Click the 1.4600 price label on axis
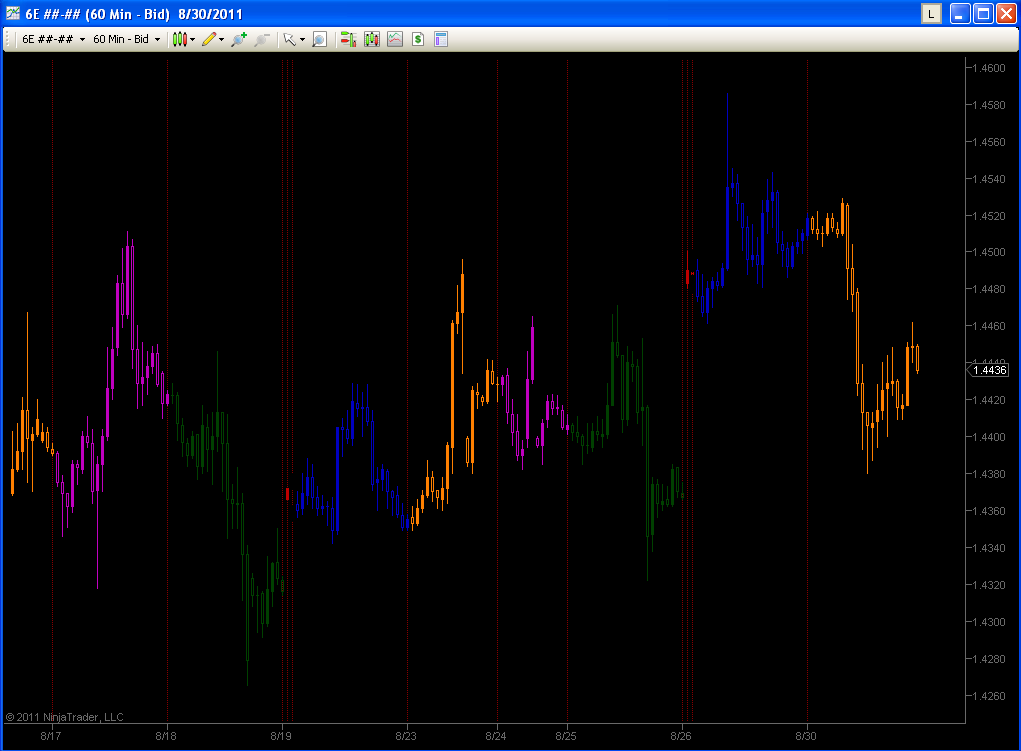This screenshot has height=751, width=1021. click(989, 68)
